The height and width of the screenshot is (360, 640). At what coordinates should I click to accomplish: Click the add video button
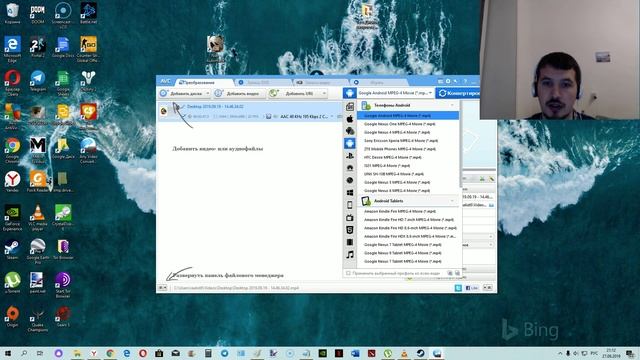(x=238, y=93)
